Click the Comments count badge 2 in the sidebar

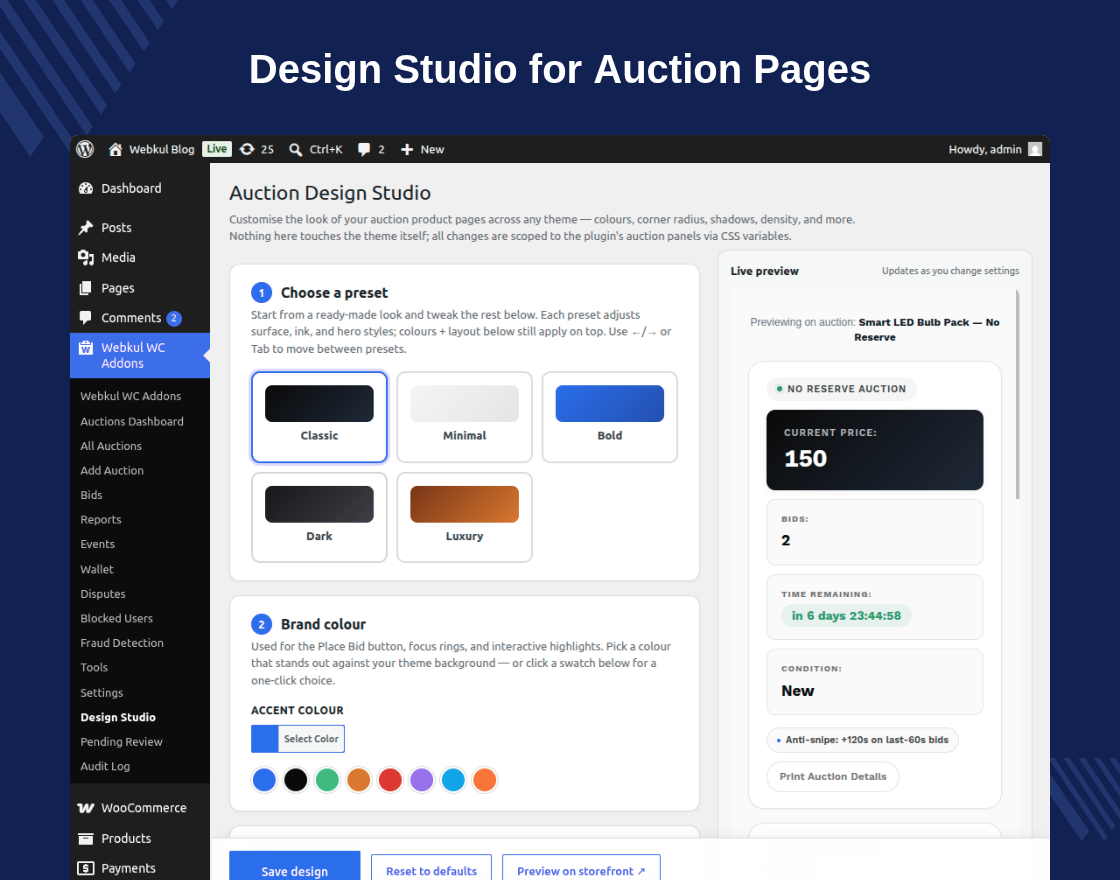point(174,319)
